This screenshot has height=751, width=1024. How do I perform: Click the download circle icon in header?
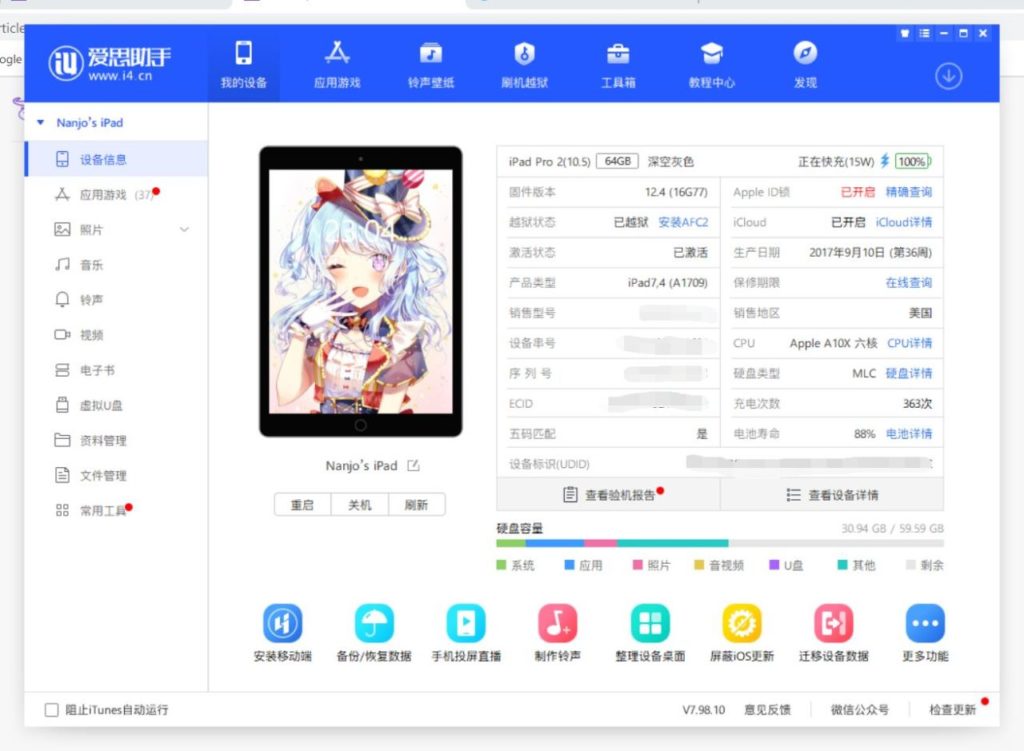[948, 76]
